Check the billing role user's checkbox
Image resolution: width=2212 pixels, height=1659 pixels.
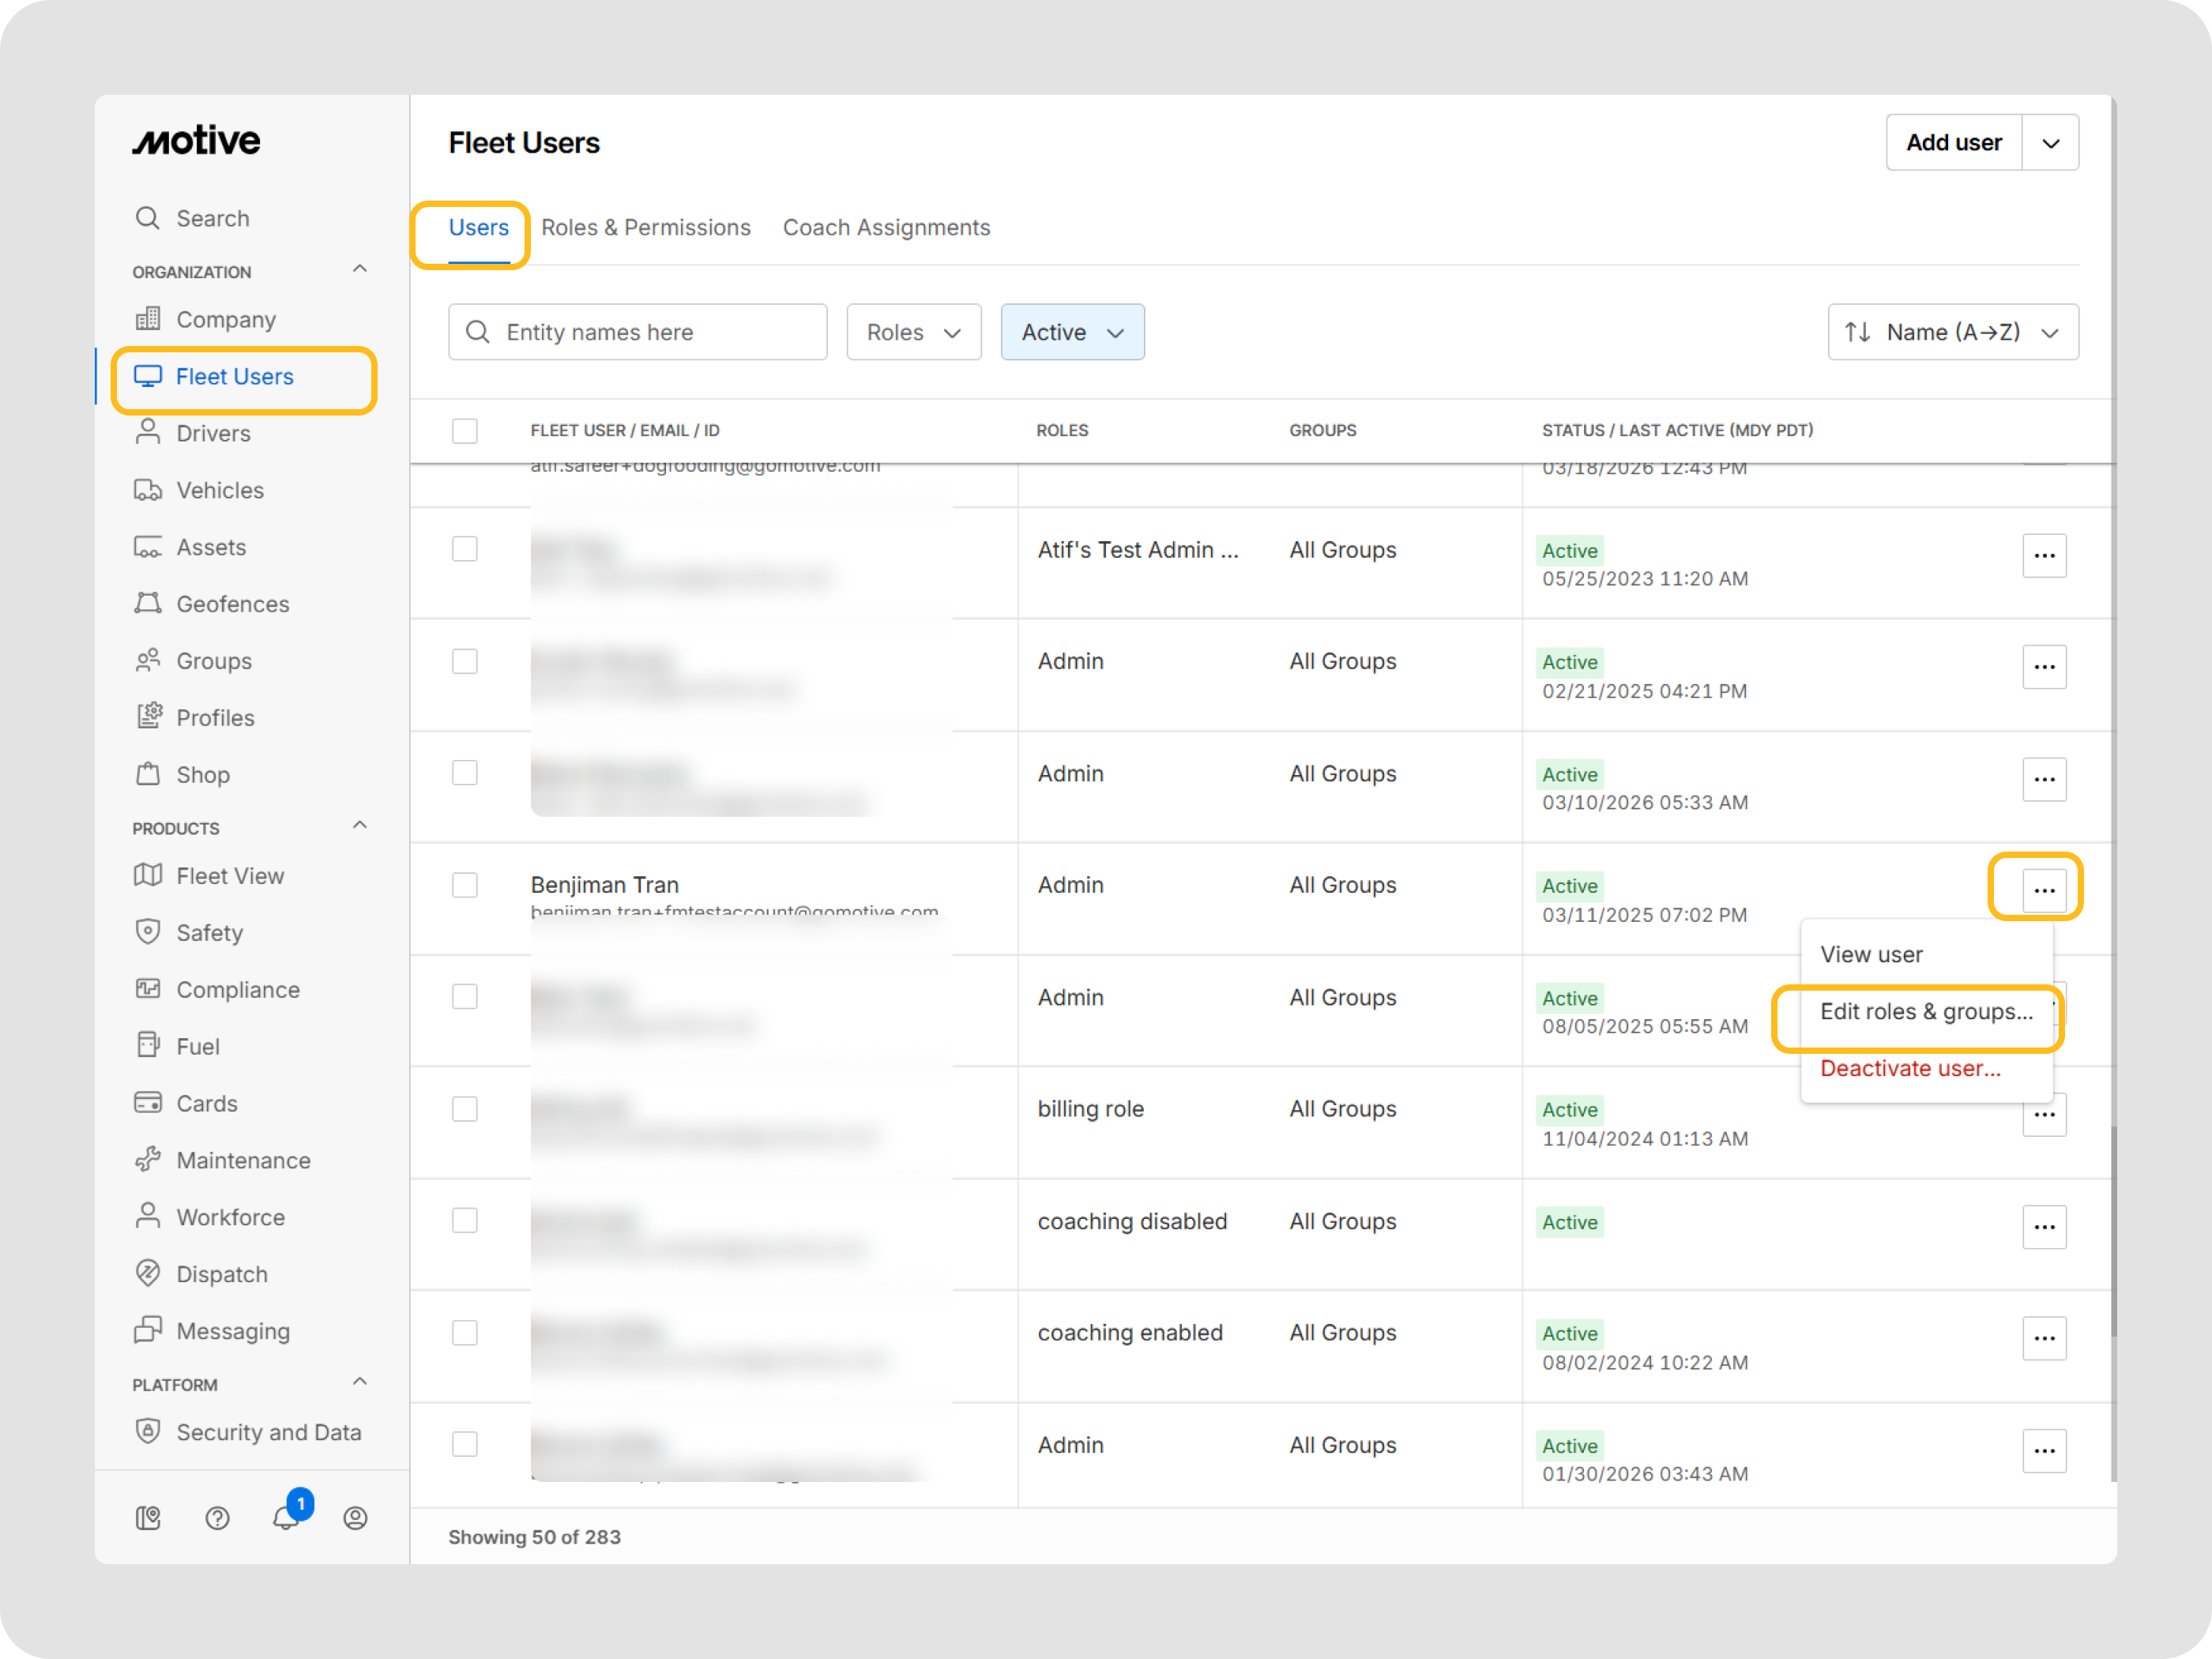(465, 1109)
